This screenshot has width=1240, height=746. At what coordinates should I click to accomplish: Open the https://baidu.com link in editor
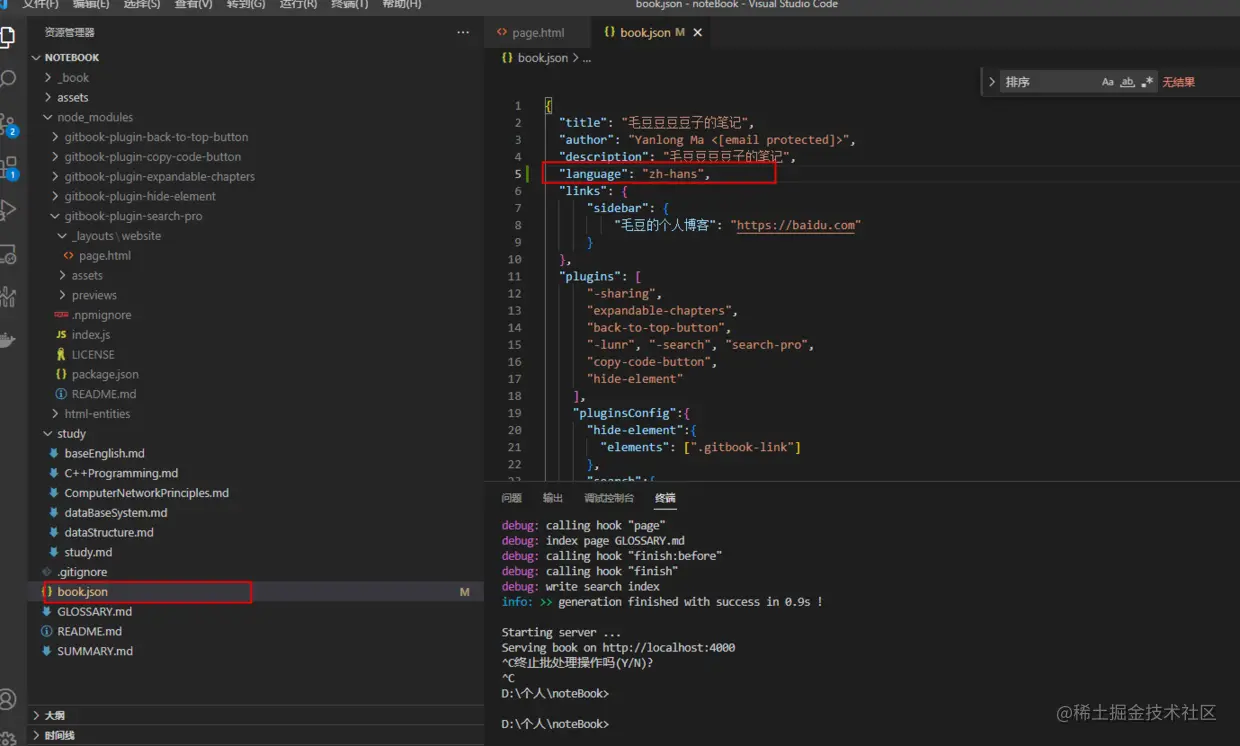[x=796, y=225]
